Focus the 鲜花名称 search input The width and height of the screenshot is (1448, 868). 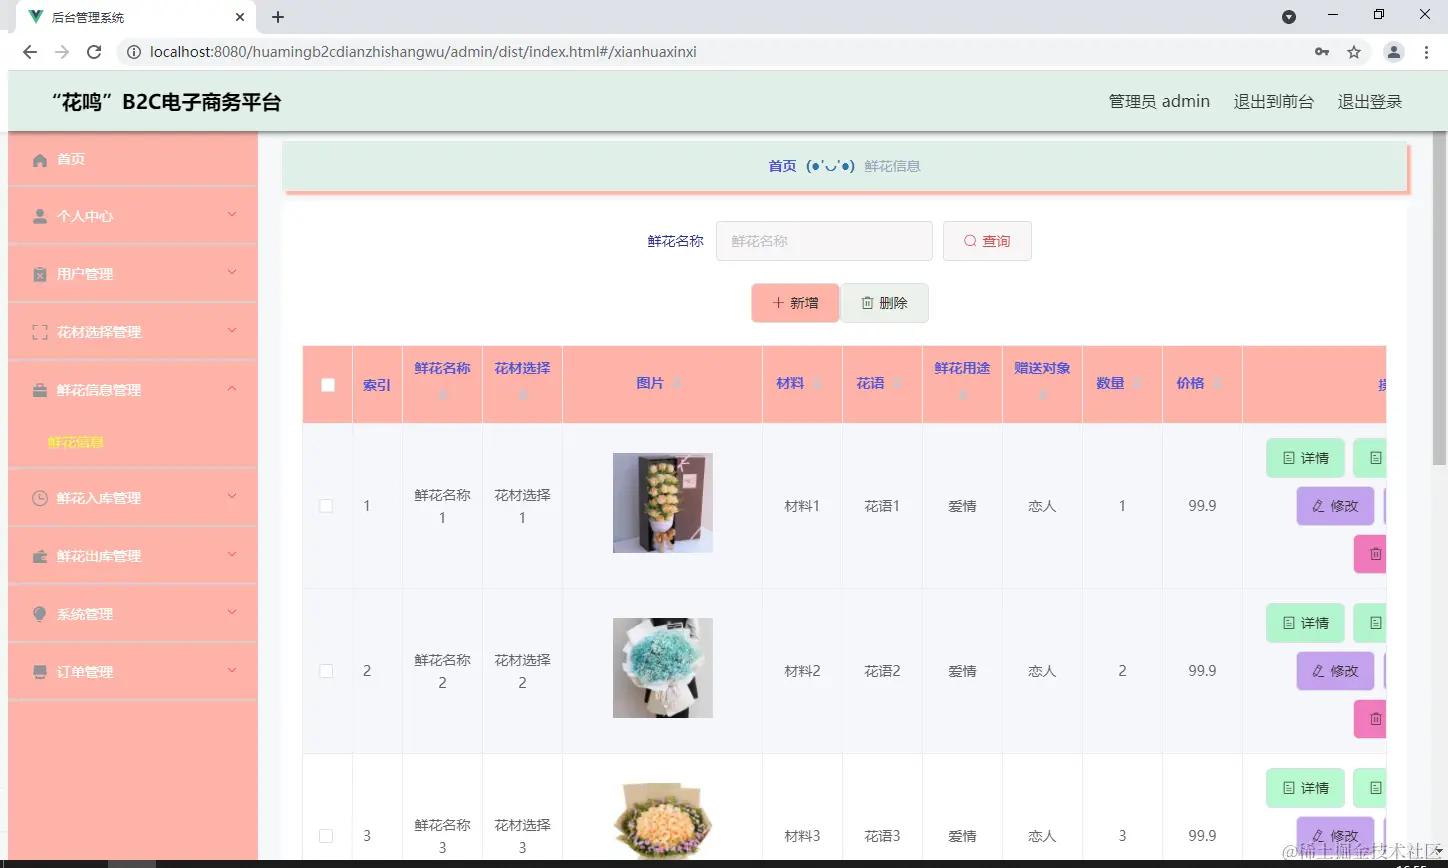coord(824,241)
